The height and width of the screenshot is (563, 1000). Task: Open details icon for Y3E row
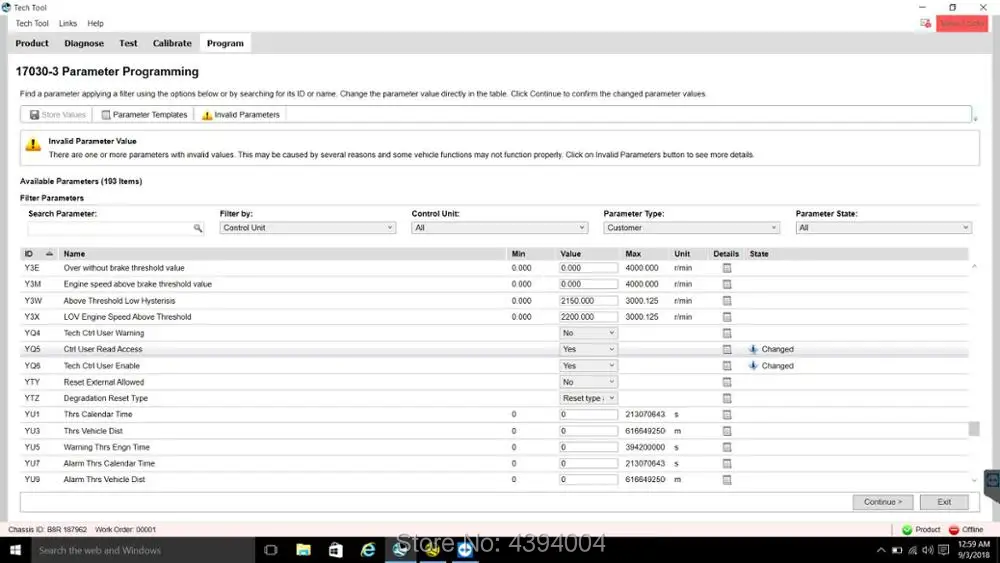(726, 268)
